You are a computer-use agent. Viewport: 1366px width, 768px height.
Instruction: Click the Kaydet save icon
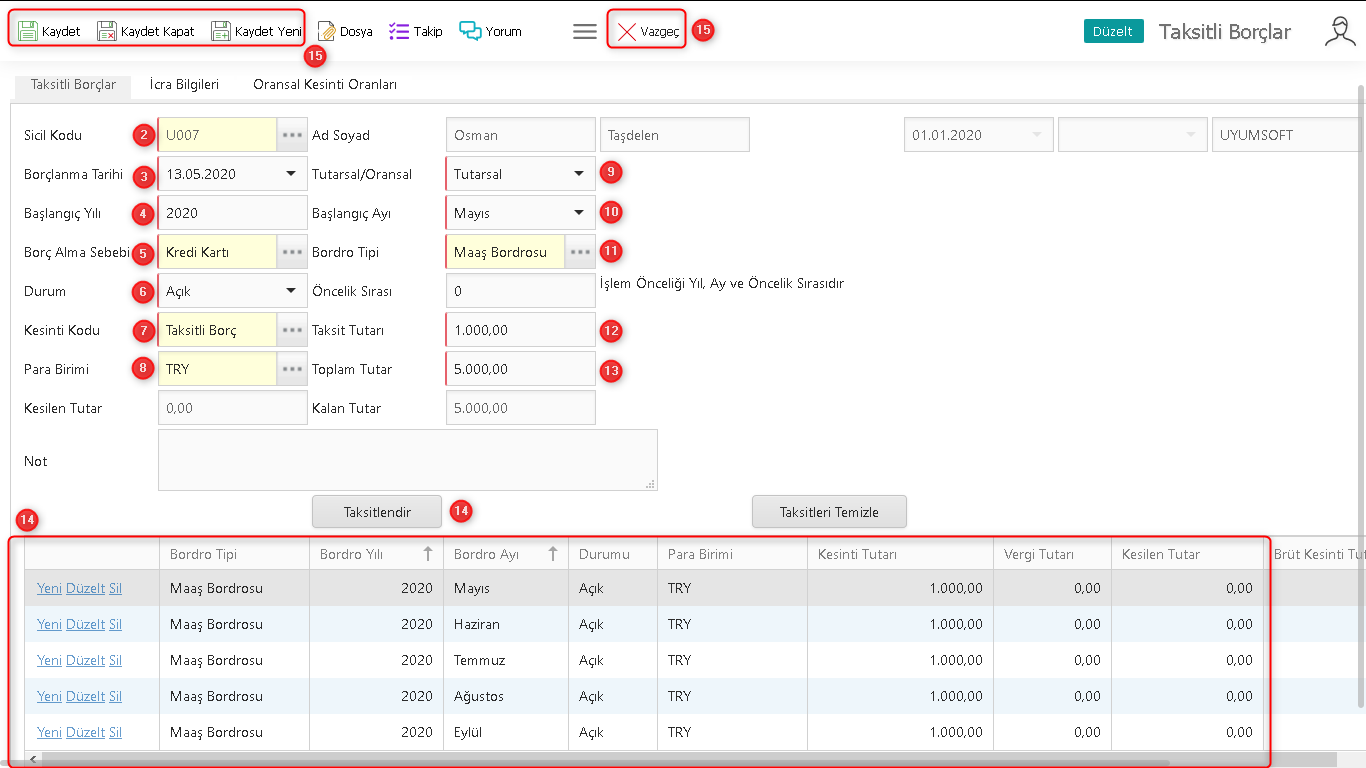[29, 31]
